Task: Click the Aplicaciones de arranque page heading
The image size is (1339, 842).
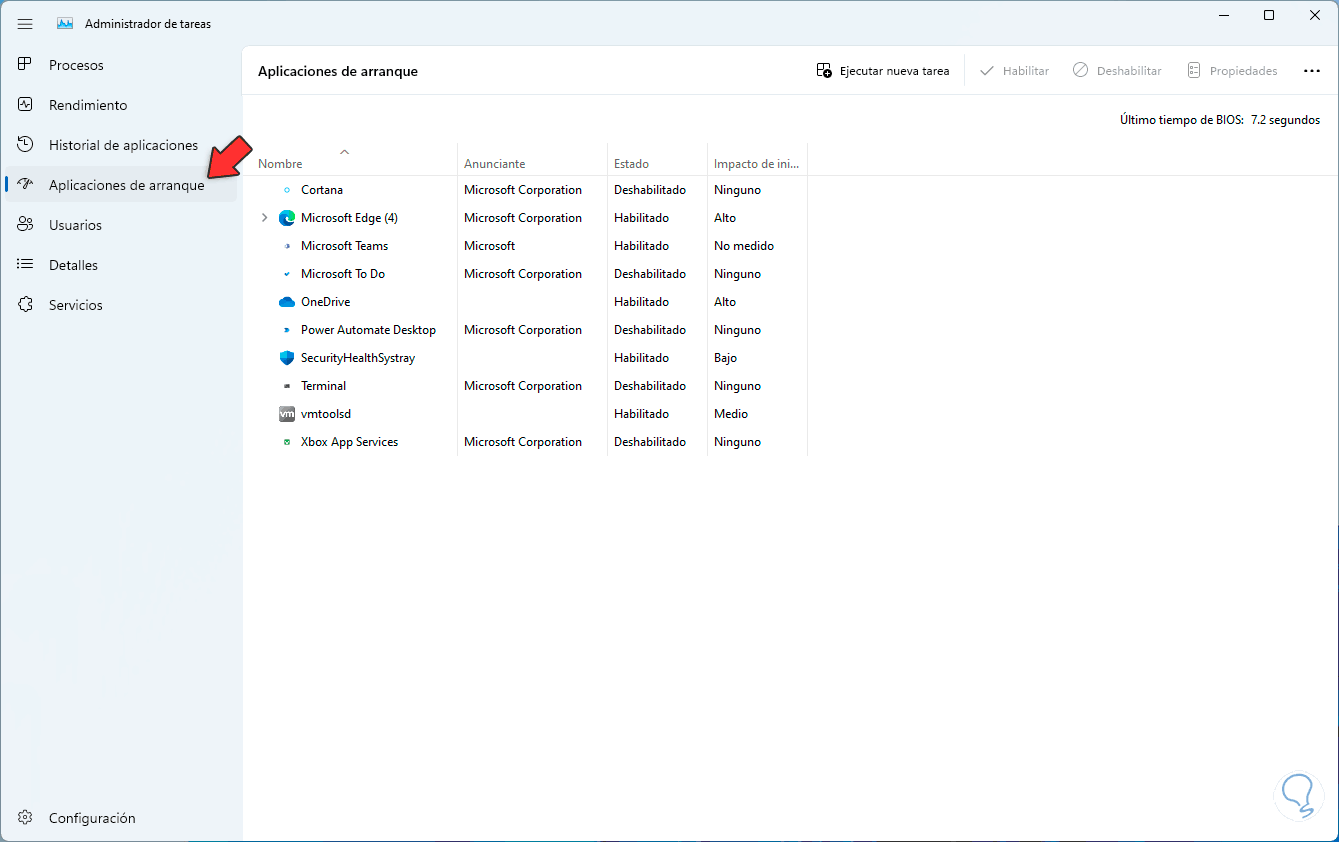Action: [338, 71]
